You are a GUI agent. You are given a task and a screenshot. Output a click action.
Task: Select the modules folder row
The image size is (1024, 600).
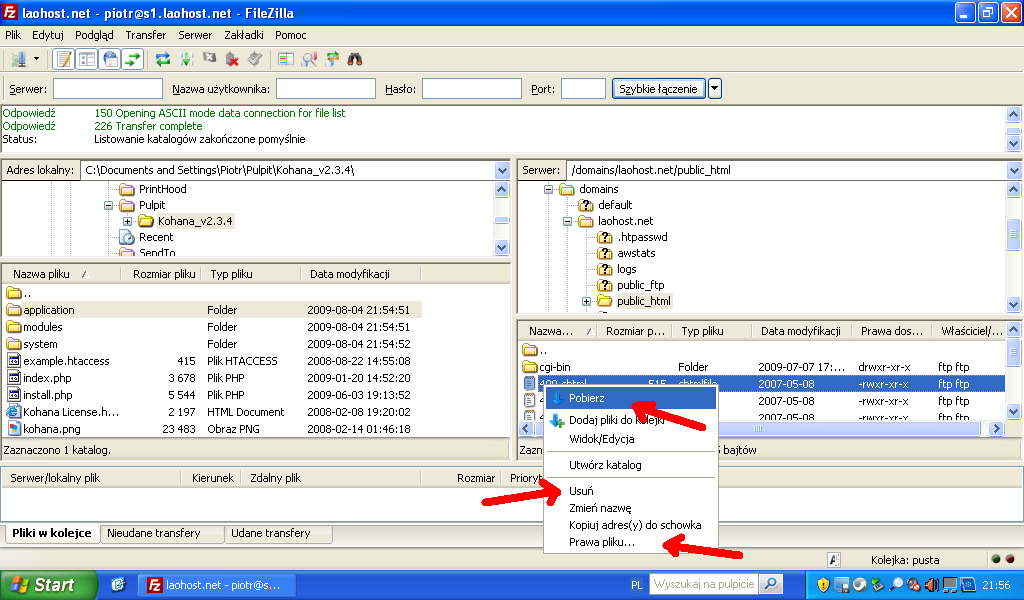[212, 327]
